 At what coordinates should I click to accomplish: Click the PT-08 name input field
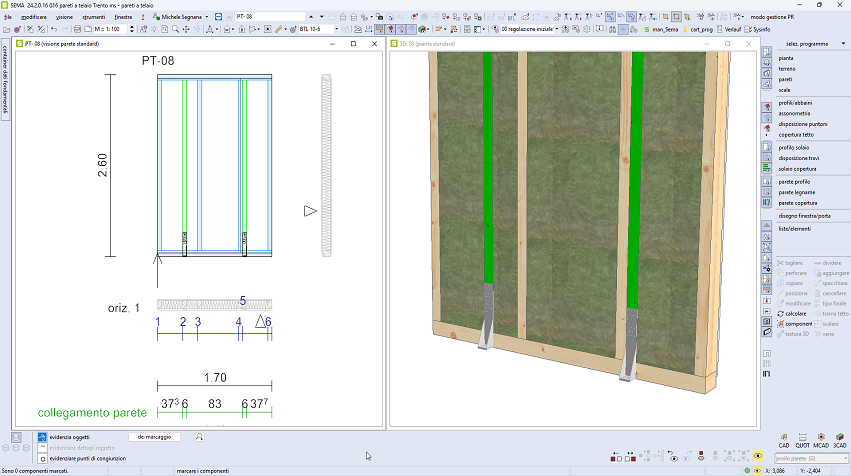(x=268, y=17)
